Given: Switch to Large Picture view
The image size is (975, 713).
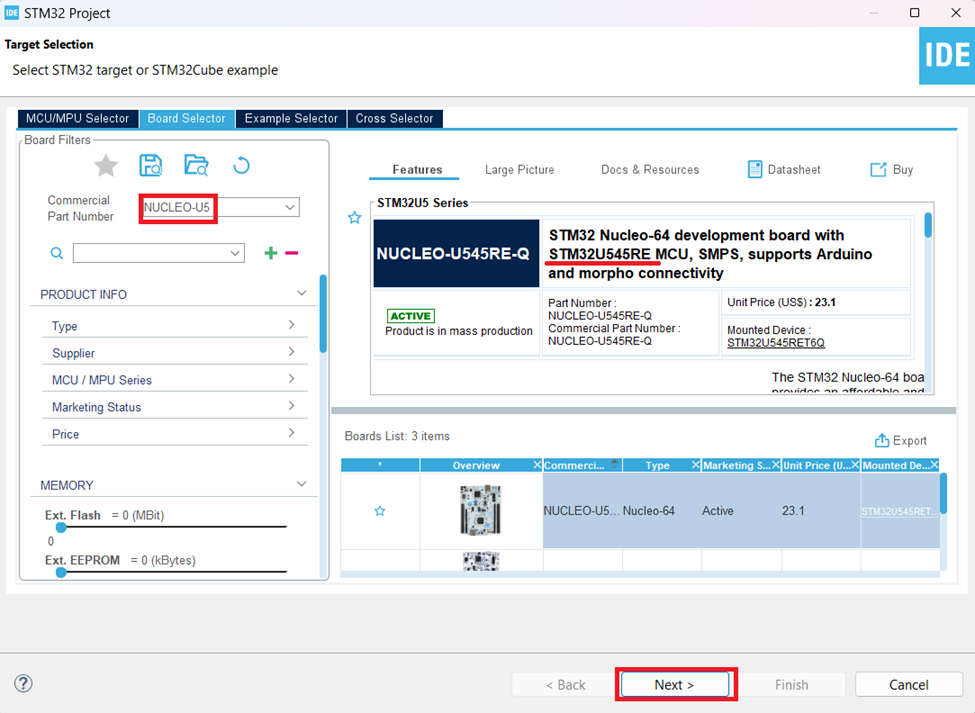Looking at the screenshot, I should (x=519, y=170).
